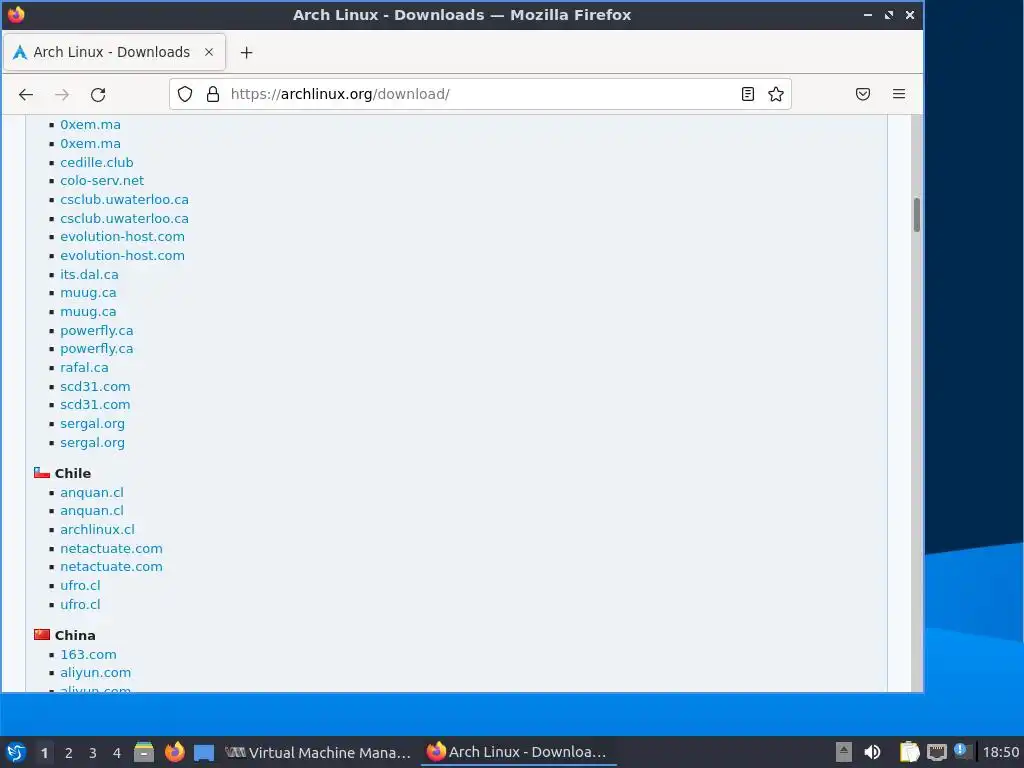
Task: Close the Arch Linux - Downloads tab
Action: [x=209, y=52]
